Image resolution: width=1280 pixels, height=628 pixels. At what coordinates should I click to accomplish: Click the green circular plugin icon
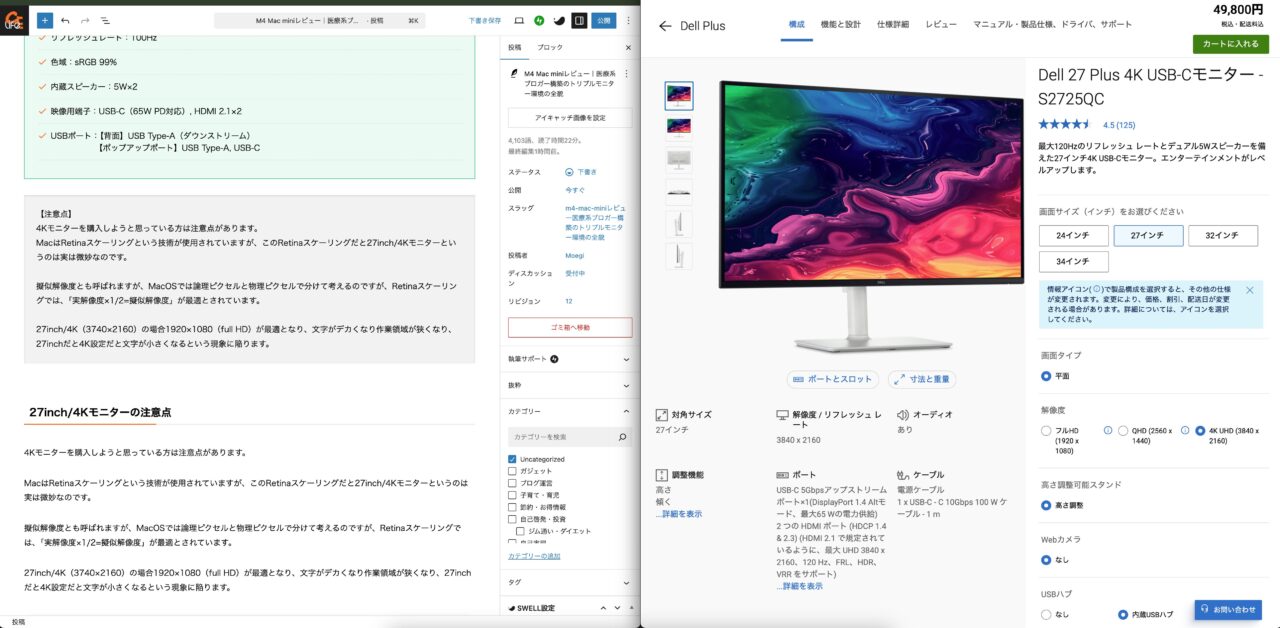540,20
